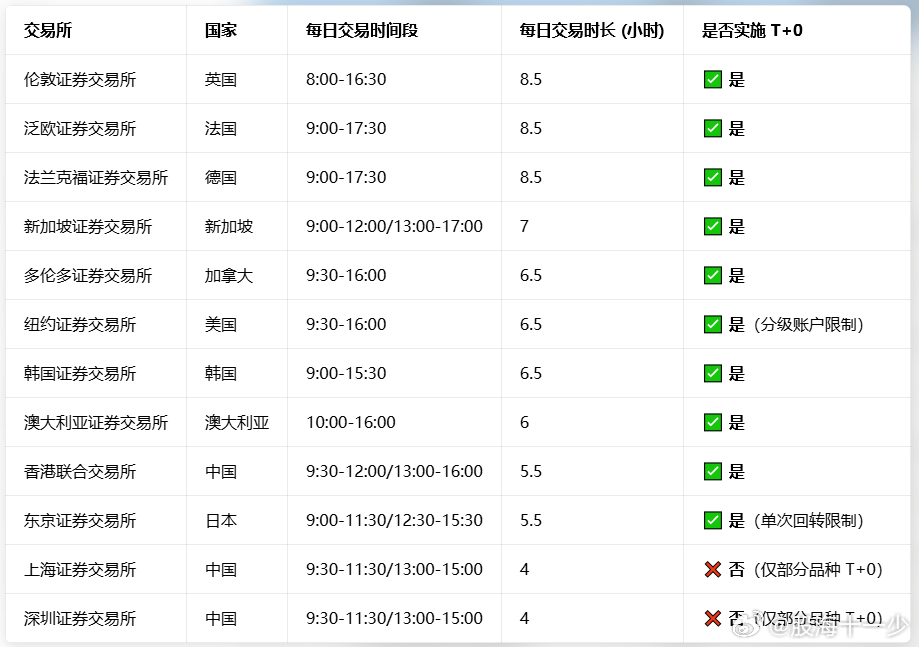Click the green check icon for 多伦多证券交易所
This screenshot has width=919, height=647.
click(x=712, y=275)
